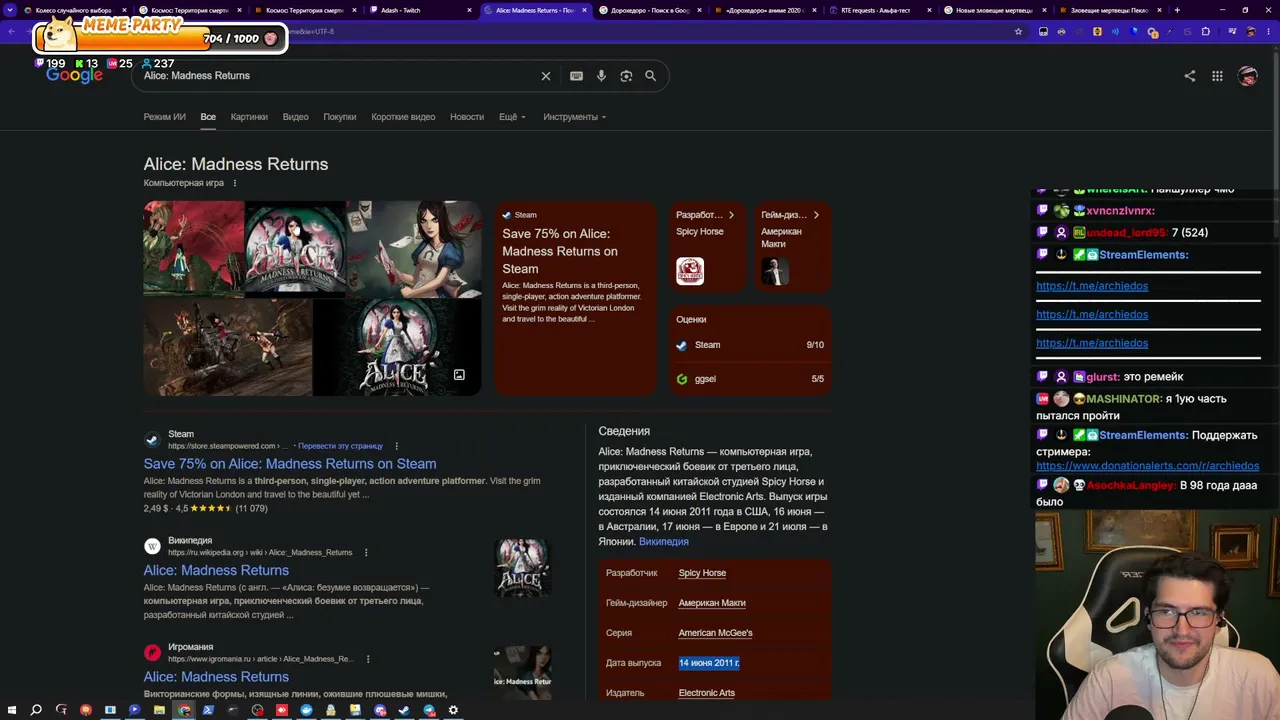Clear the search box with the X icon
The width and height of the screenshot is (1280, 720).
point(546,76)
